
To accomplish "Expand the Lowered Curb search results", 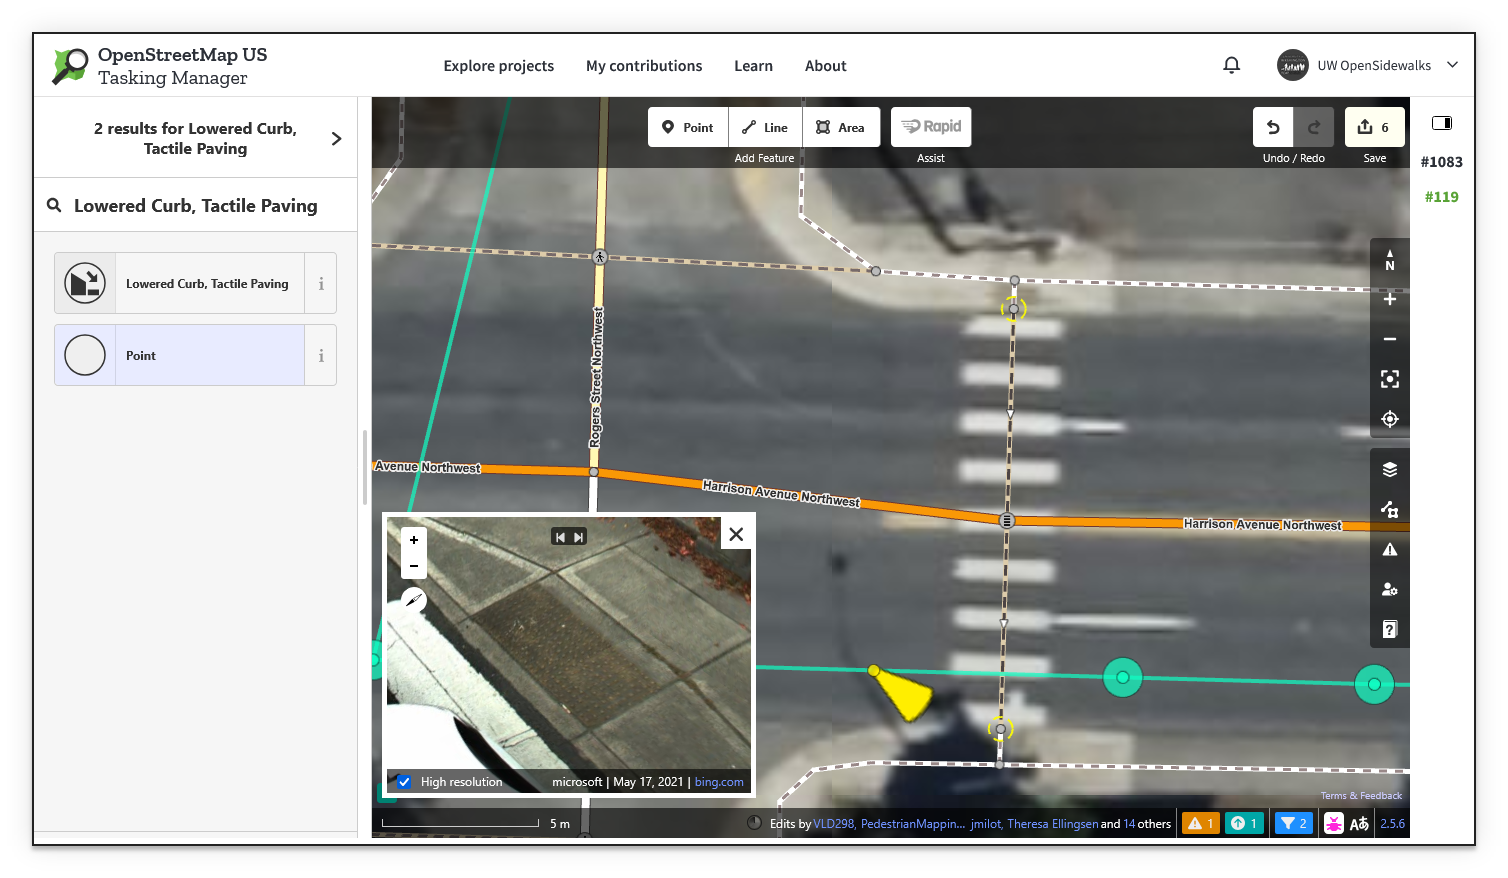I will tap(336, 138).
